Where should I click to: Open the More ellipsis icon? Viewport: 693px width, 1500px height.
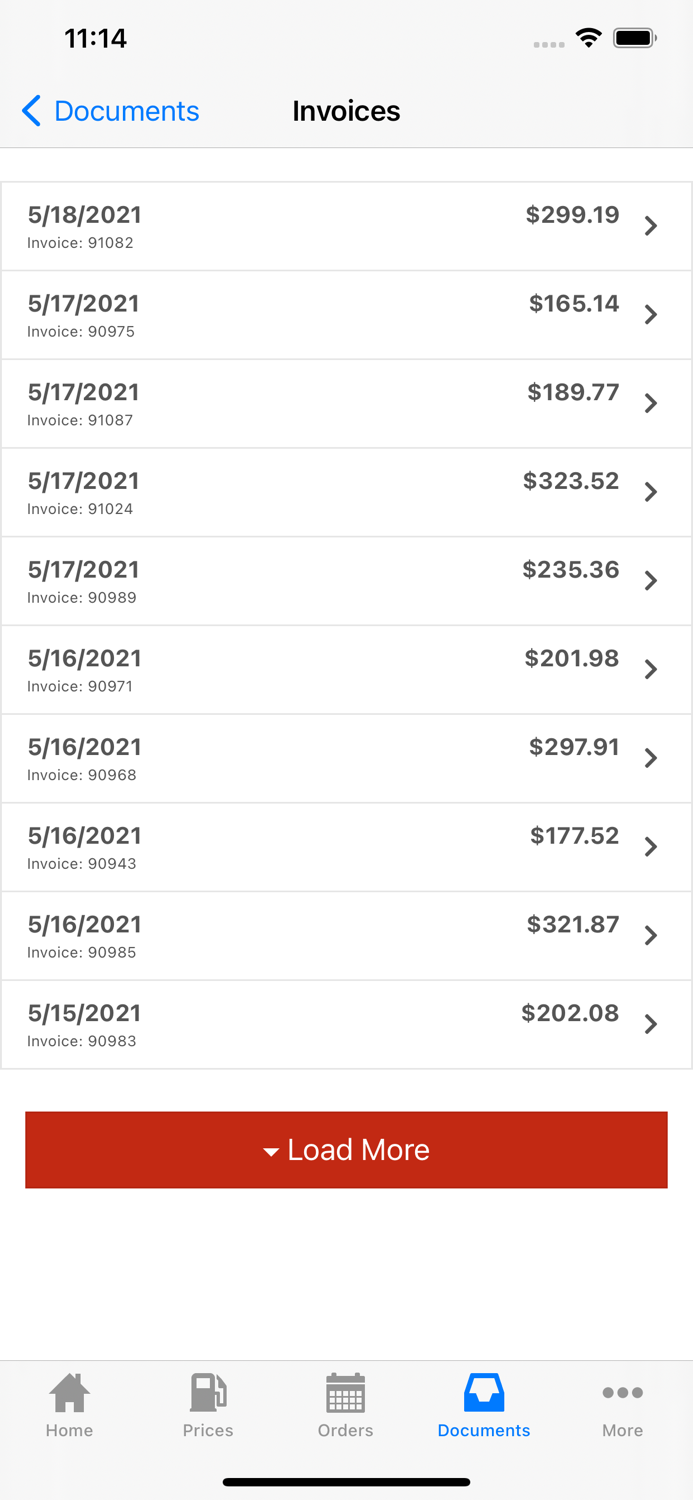[x=622, y=1392]
